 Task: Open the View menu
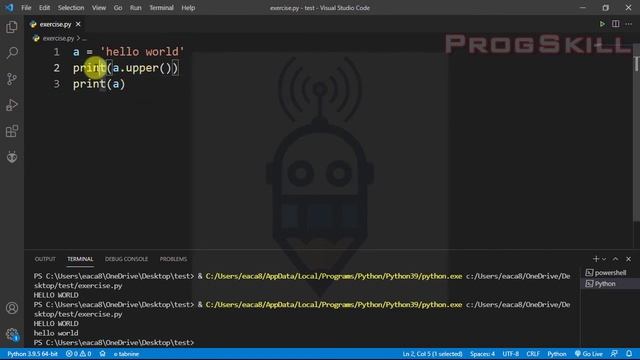[98, 8]
